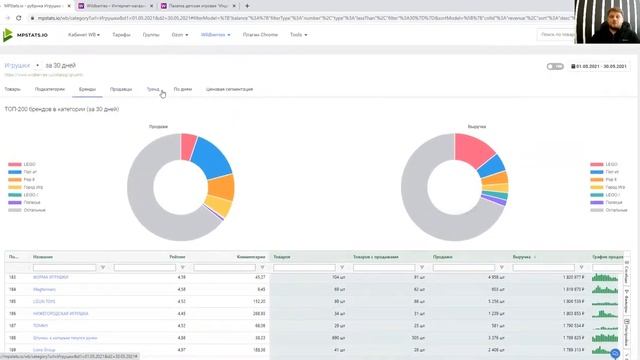
Task: Open the Фильтры side panel
Action: pyautogui.click(x=627, y=302)
